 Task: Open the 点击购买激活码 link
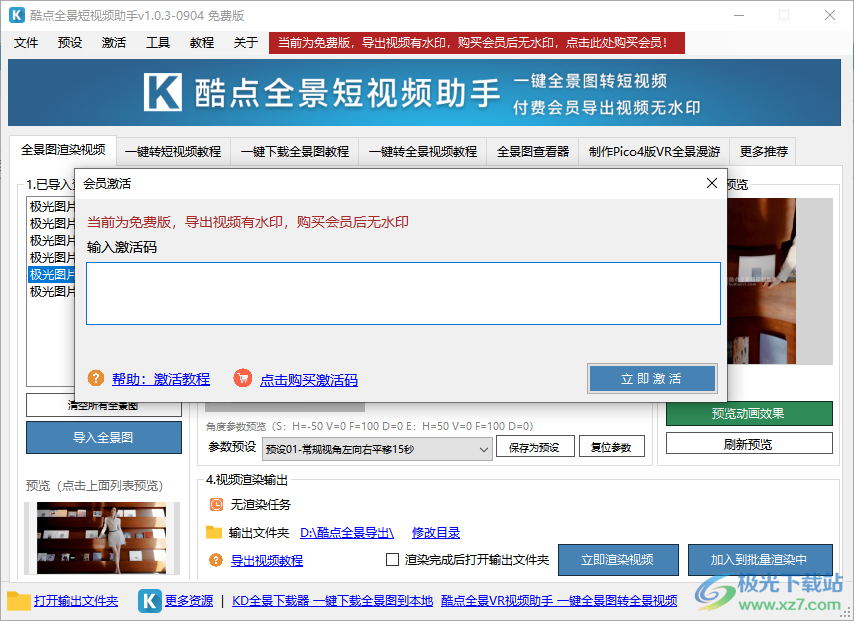click(309, 380)
